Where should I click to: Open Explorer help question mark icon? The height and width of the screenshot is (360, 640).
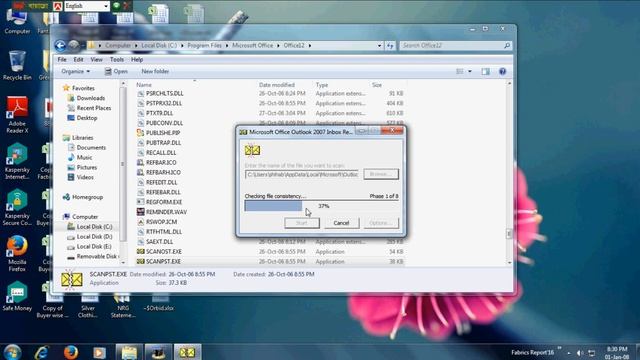click(x=502, y=71)
